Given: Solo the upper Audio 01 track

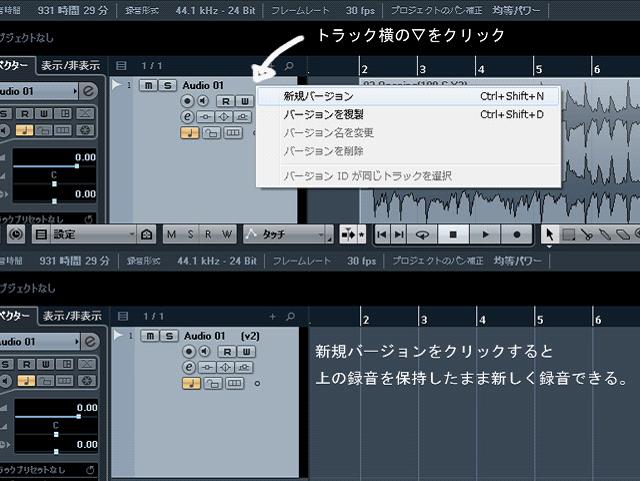Looking at the screenshot, I should click(x=166, y=86).
